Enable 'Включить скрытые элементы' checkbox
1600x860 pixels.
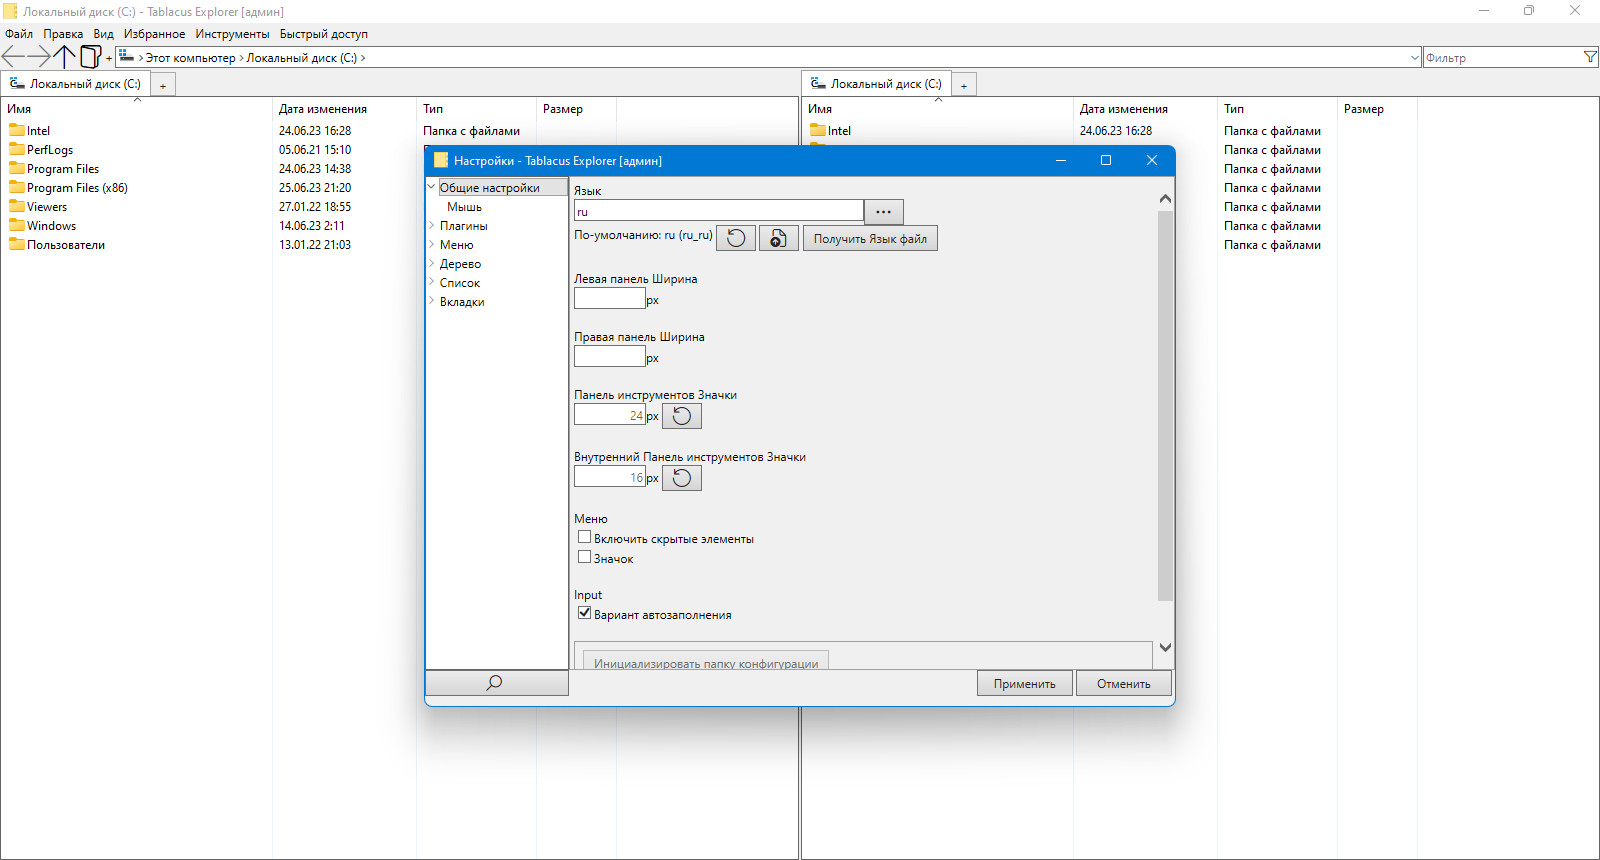[x=585, y=537]
